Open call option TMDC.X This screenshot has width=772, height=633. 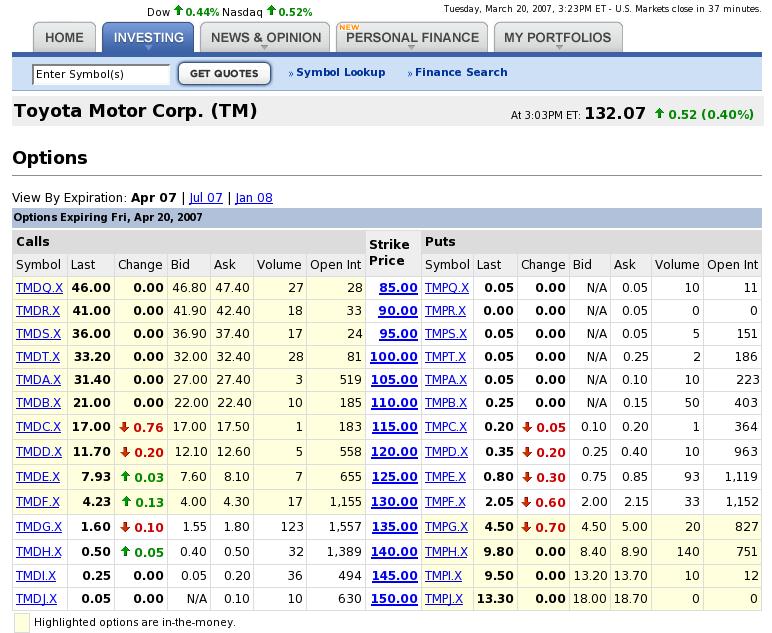pos(38,427)
